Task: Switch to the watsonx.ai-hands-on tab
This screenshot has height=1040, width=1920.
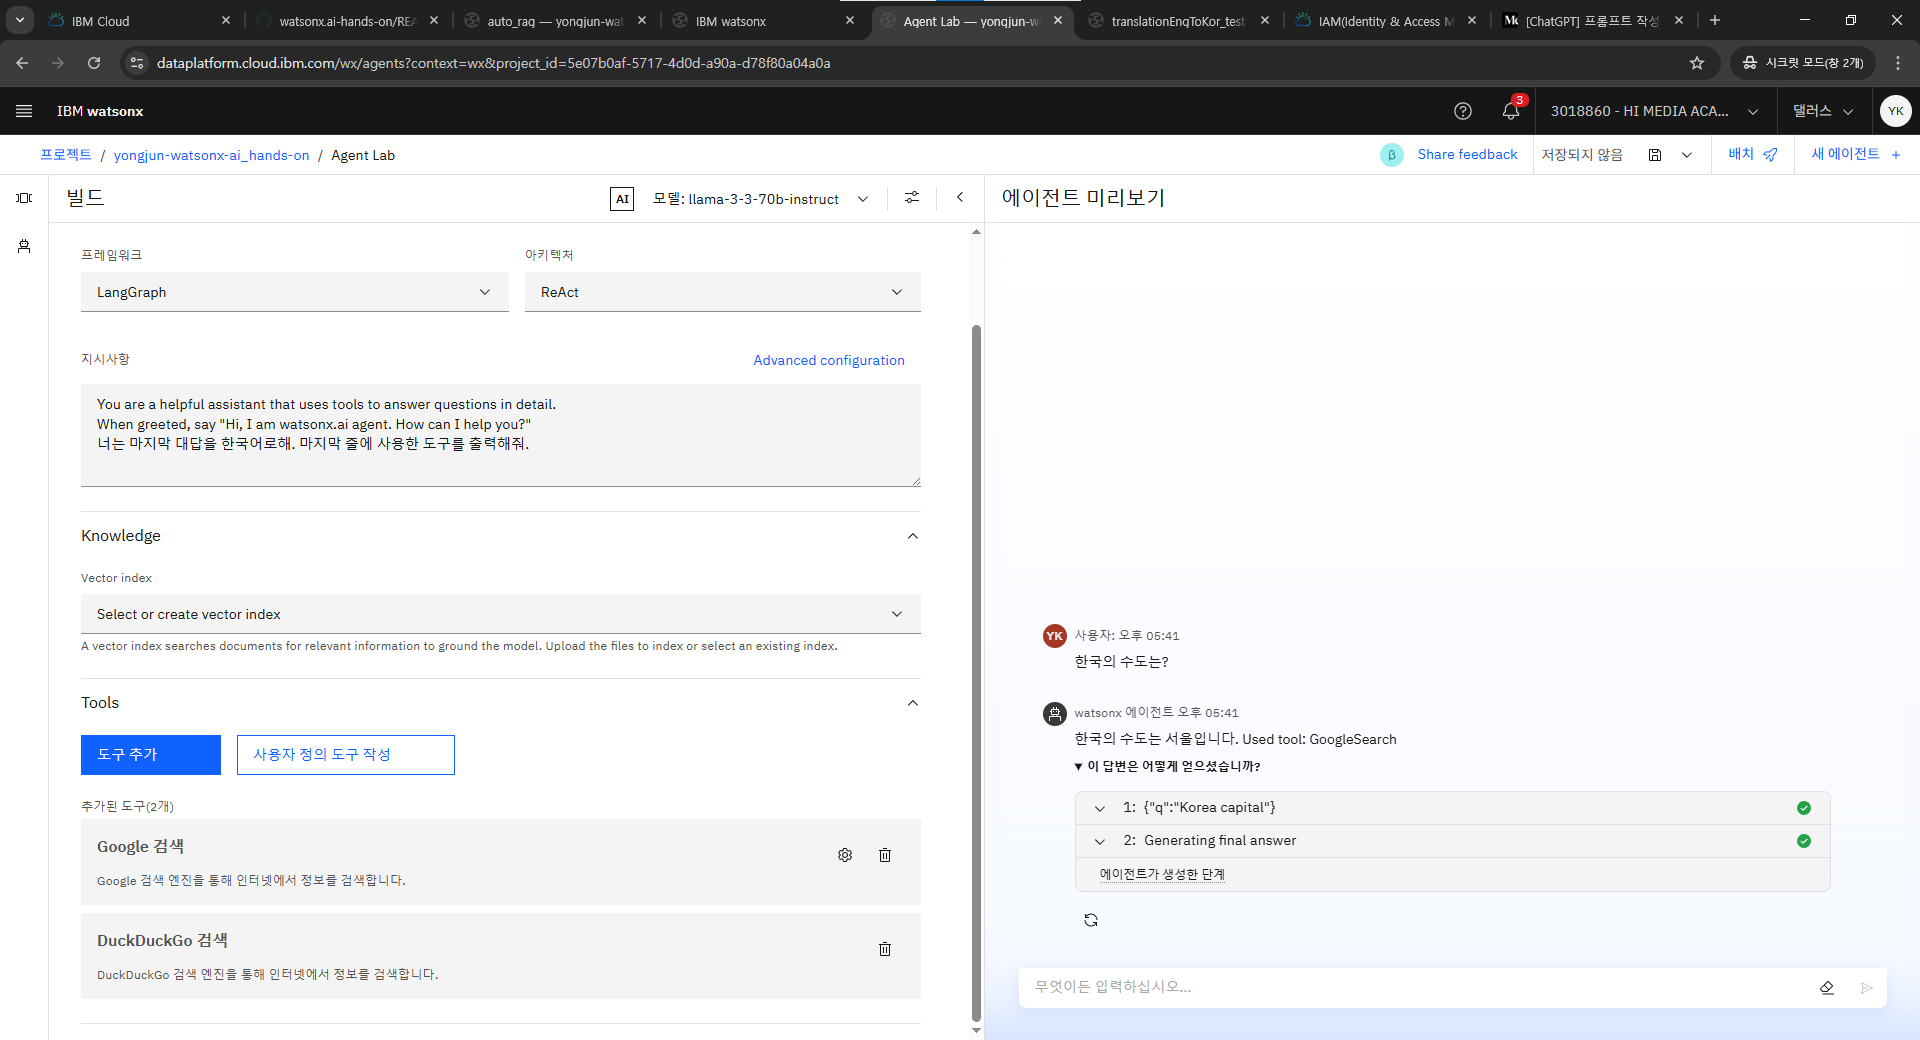Action: click(347, 21)
